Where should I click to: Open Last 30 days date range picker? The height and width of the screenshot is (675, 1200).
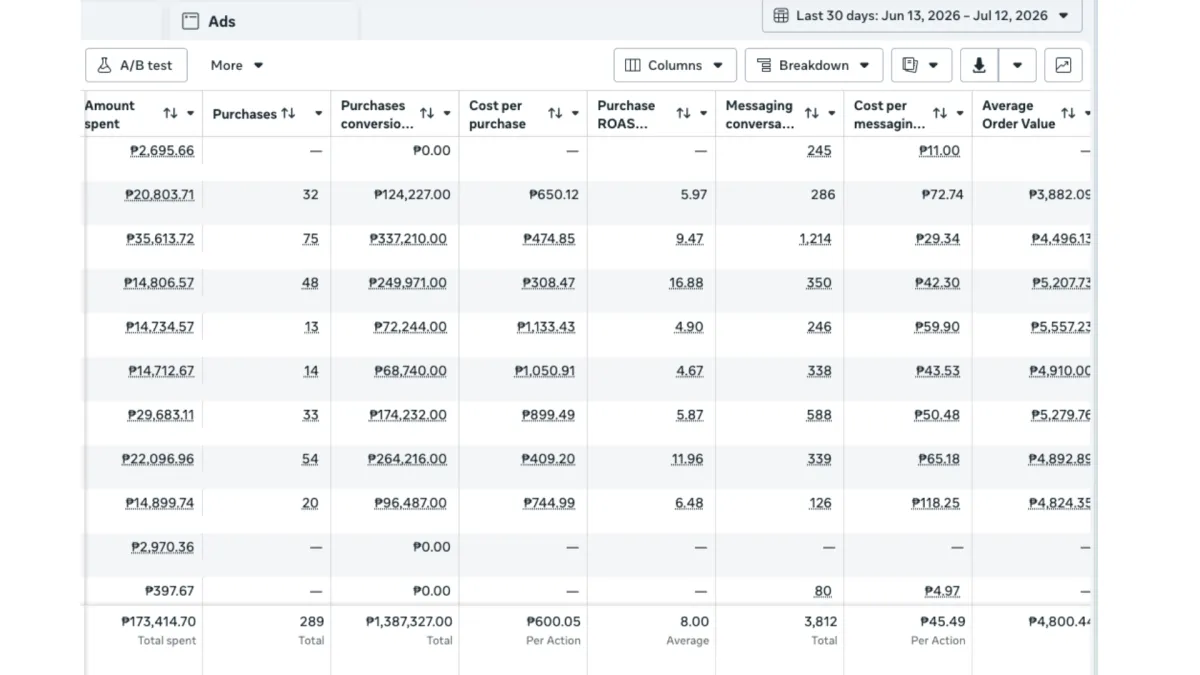coord(922,15)
